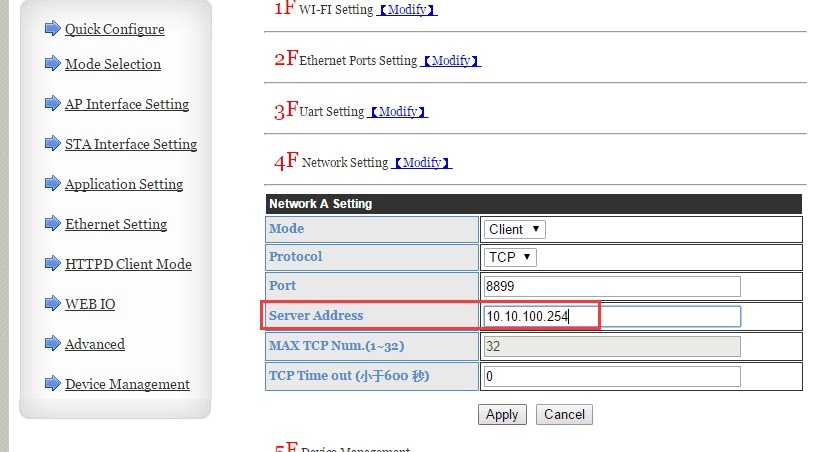The height and width of the screenshot is (452, 825).
Task: Click the arrow icon beside Quick Configure
Action: point(53,28)
